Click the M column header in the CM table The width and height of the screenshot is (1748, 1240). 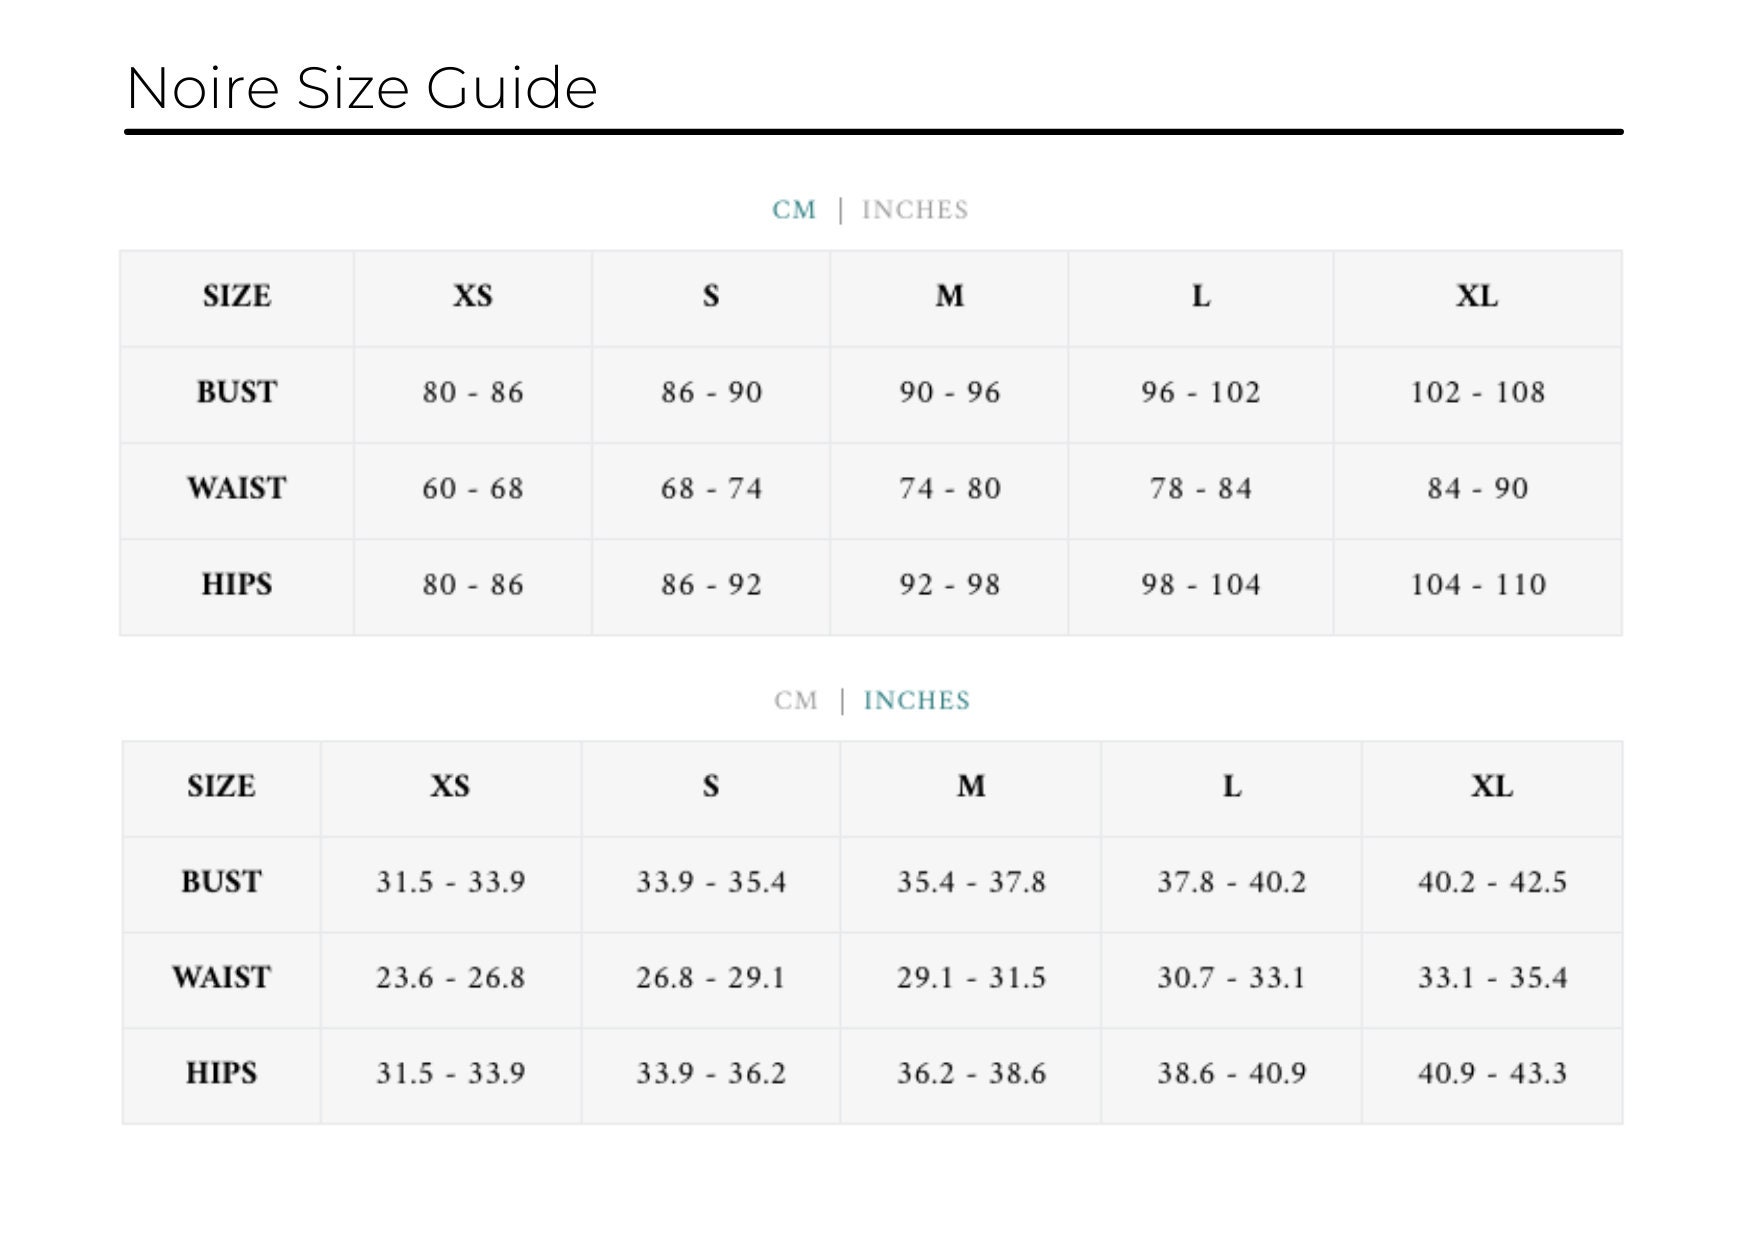click(950, 297)
